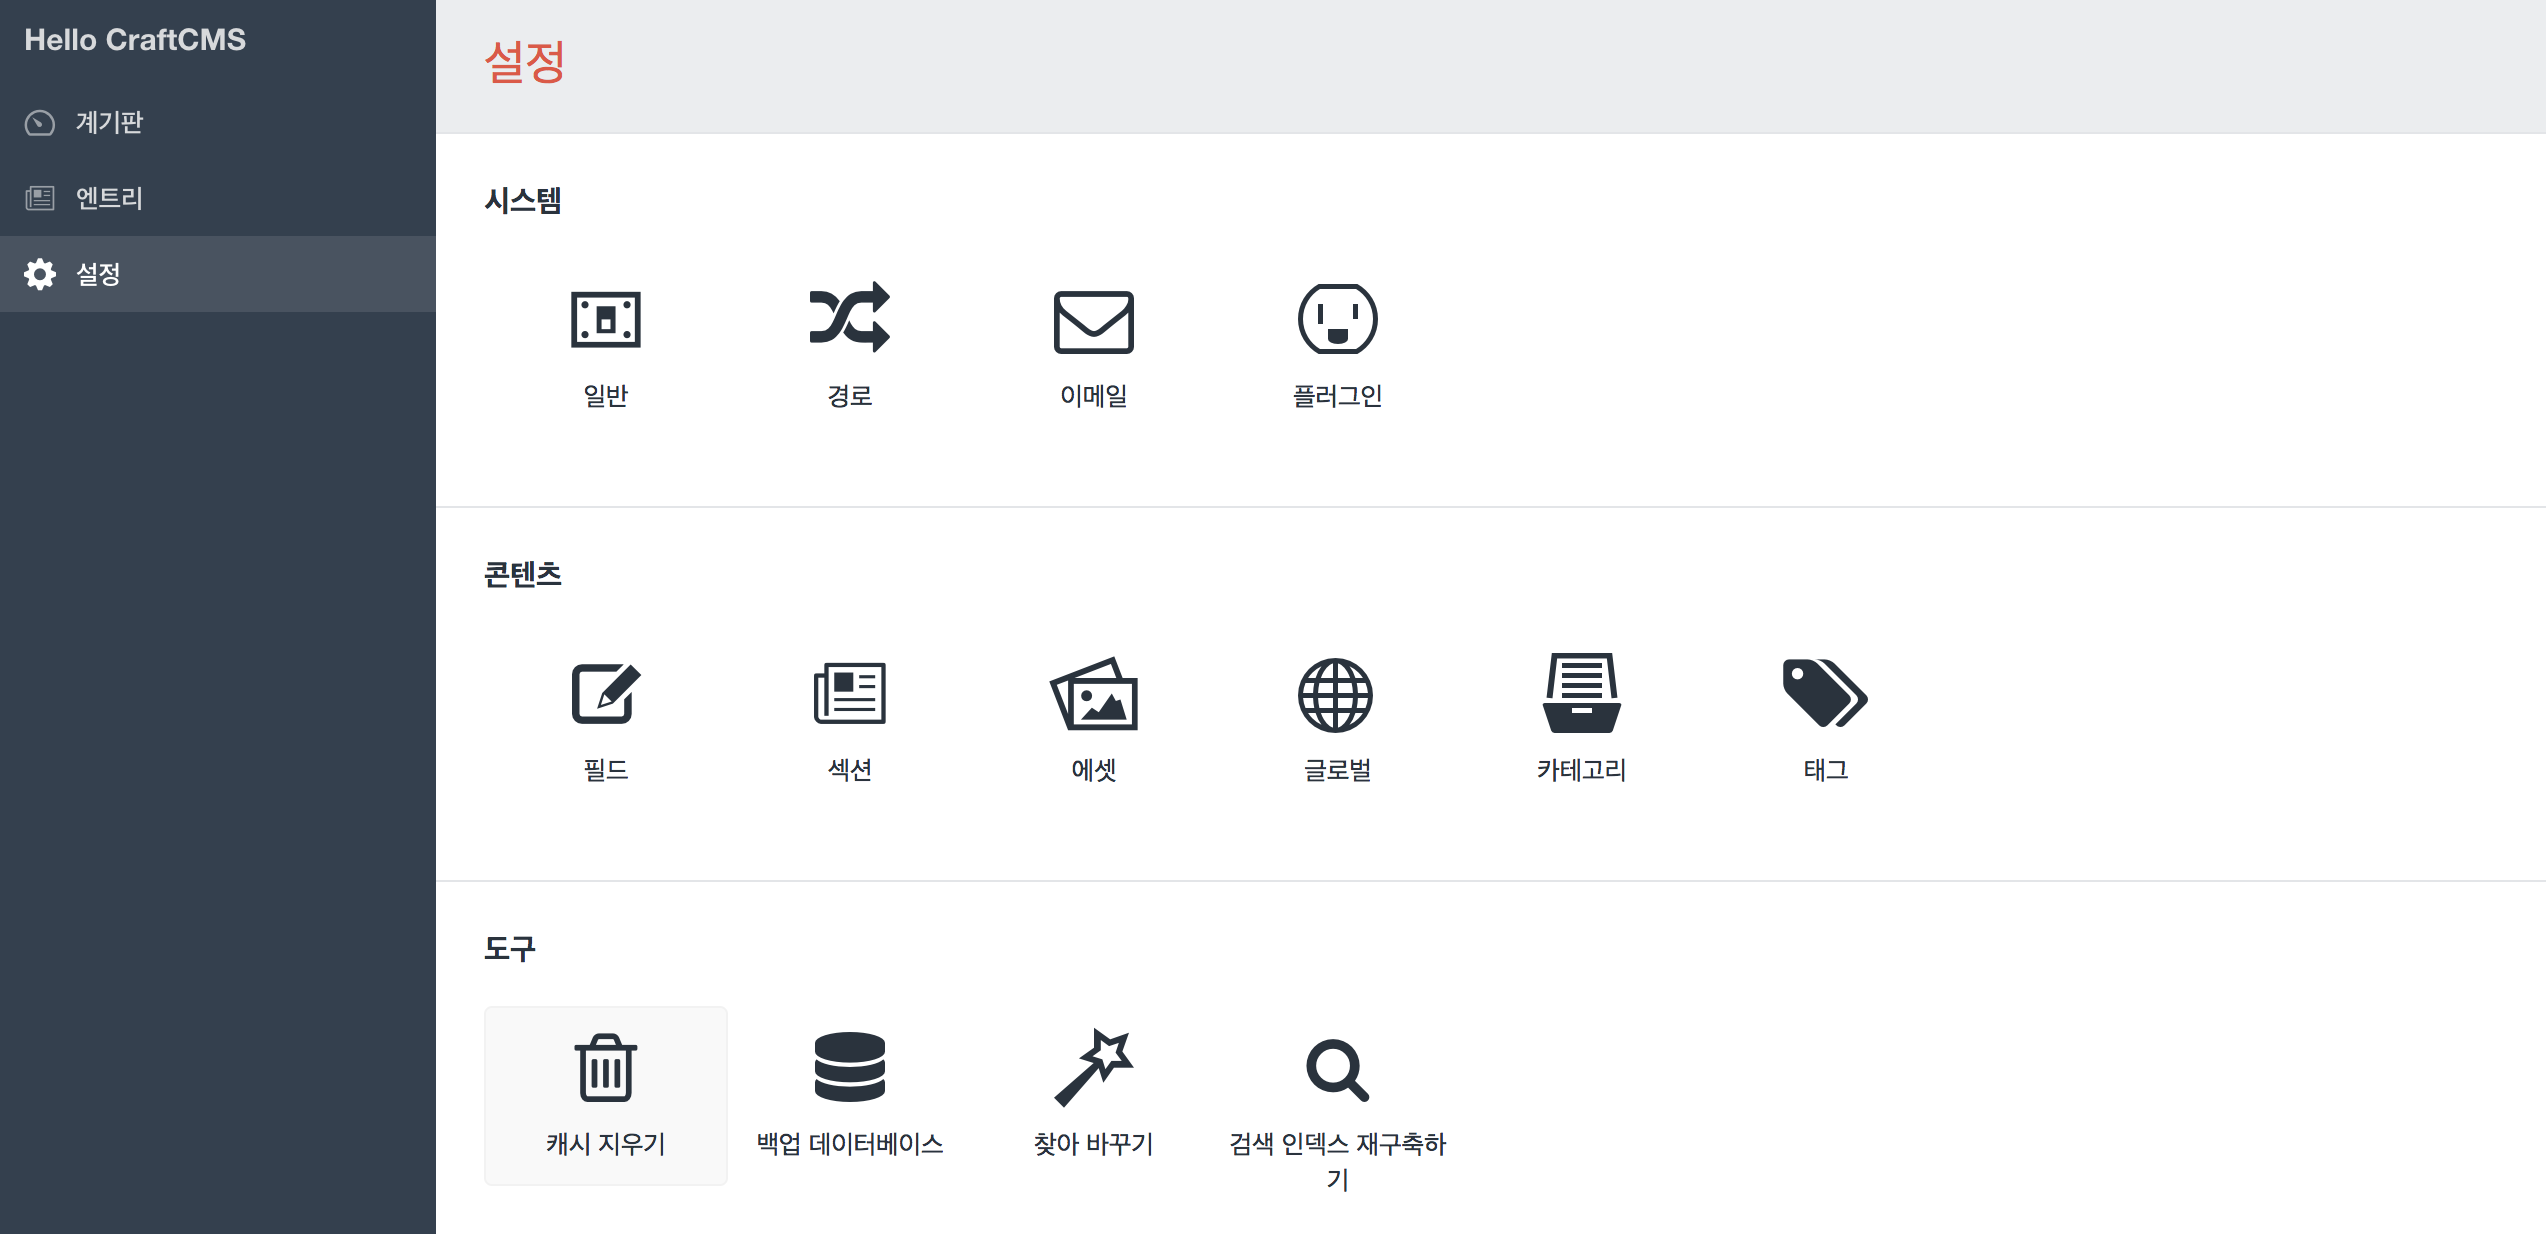Open Tags (태그) icon
The height and width of the screenshot is (1234, 2546).
tap(1824, 693)
